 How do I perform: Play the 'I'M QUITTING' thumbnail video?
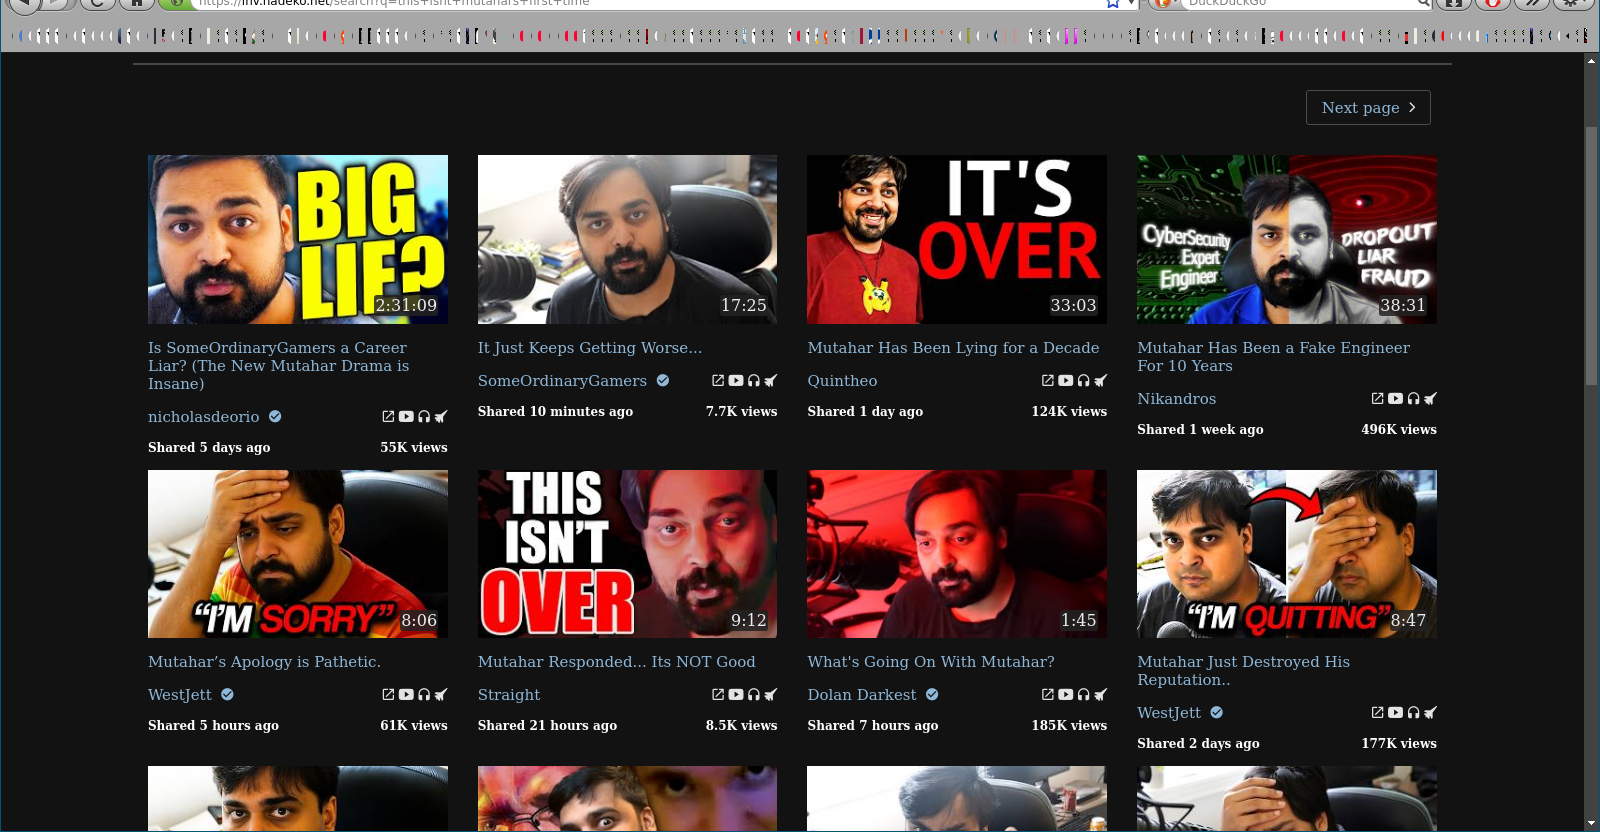1287,554
